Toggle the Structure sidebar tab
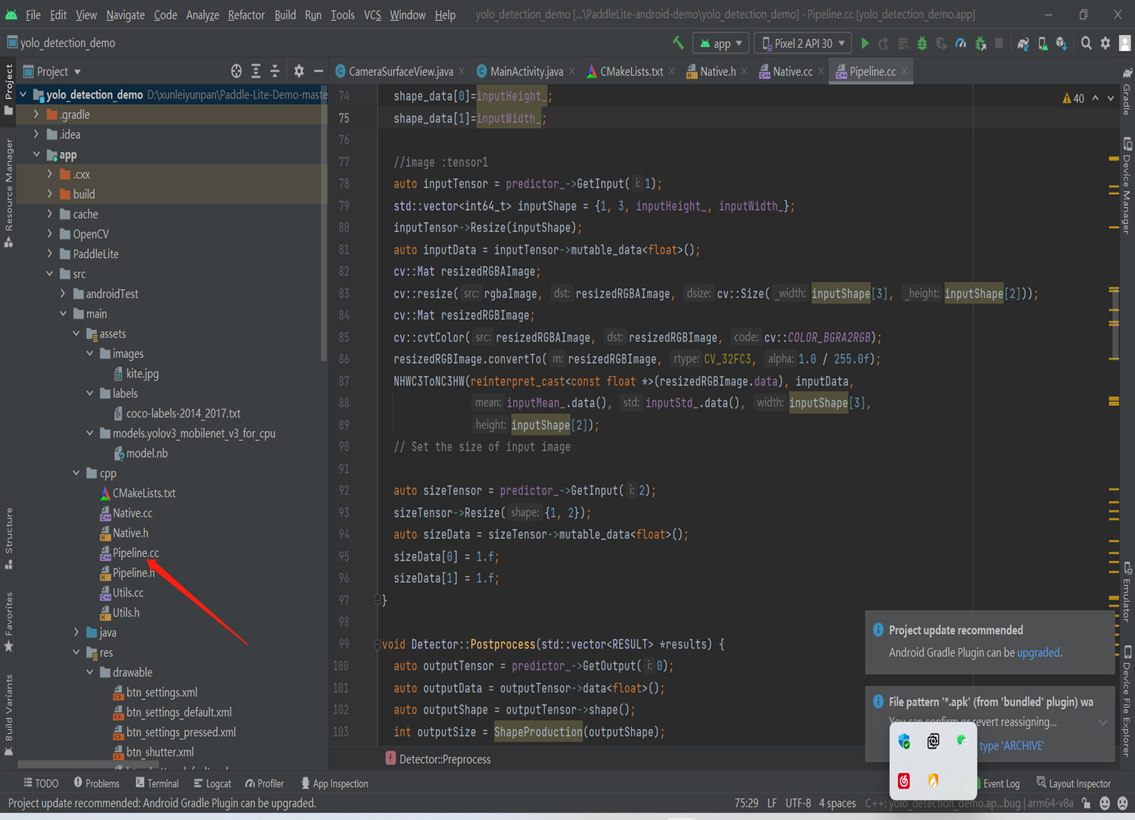 pyautogui.click(x=9, y=538)
